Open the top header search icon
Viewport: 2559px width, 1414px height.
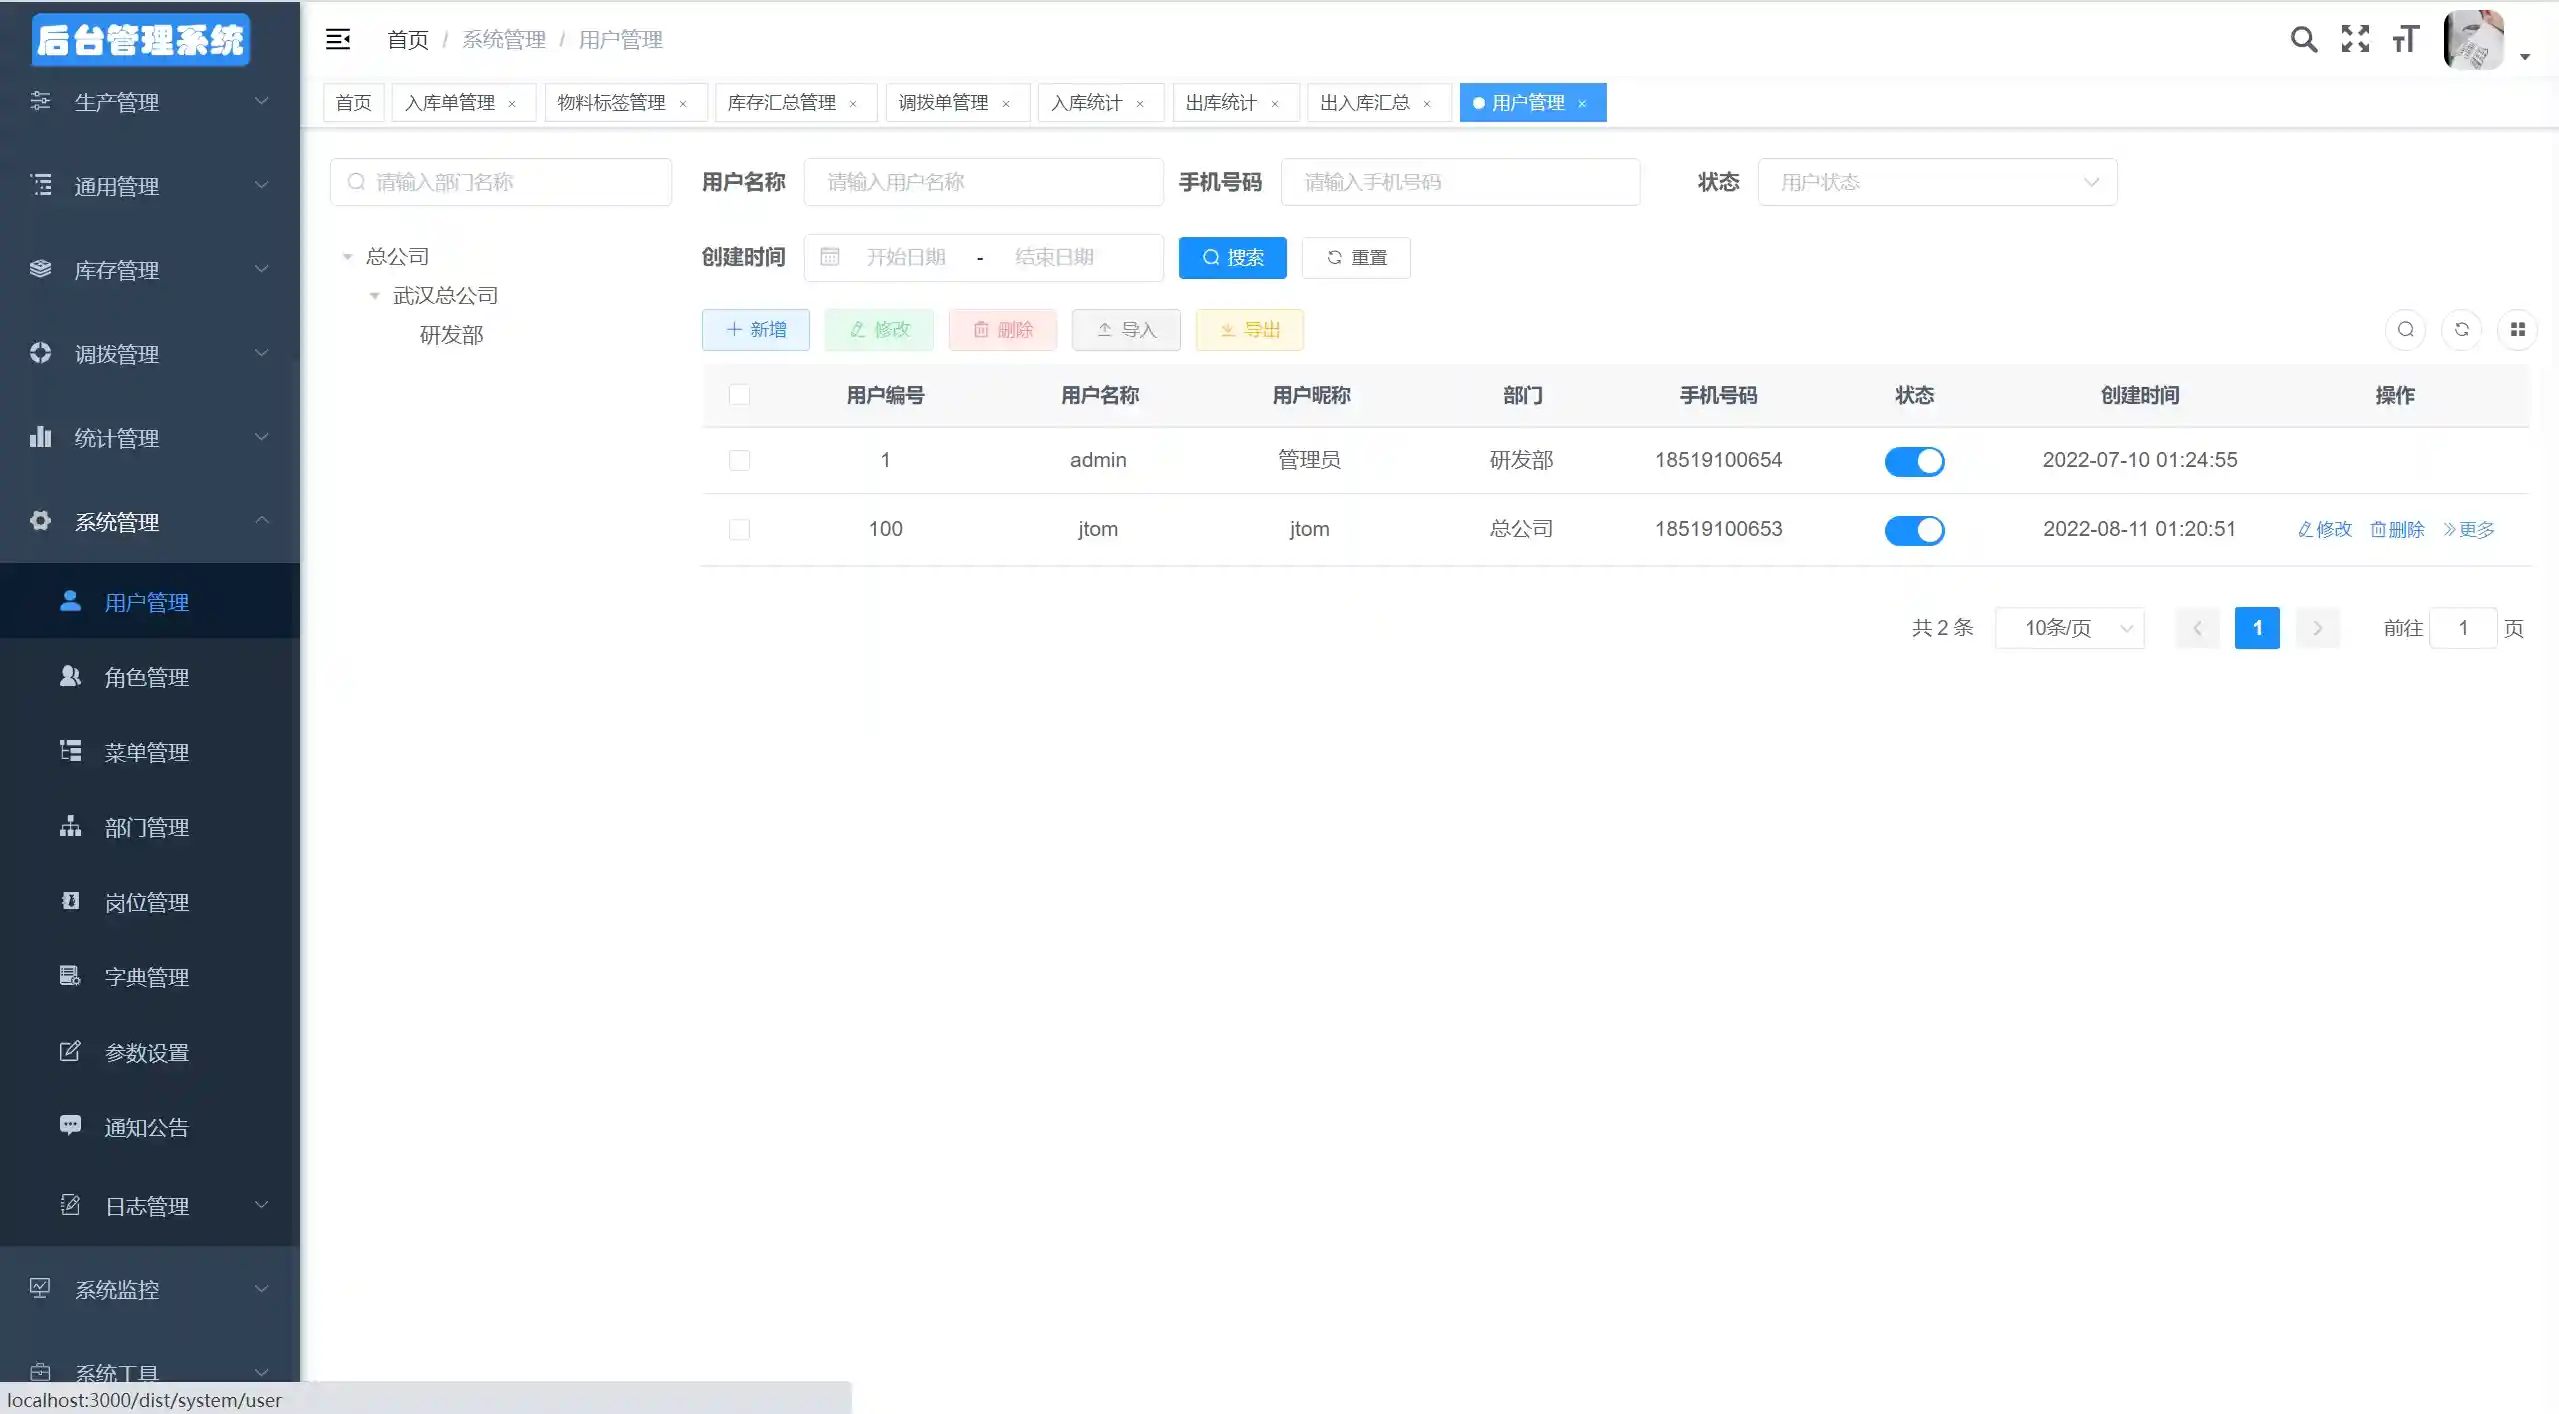[x=2303, y=39]
